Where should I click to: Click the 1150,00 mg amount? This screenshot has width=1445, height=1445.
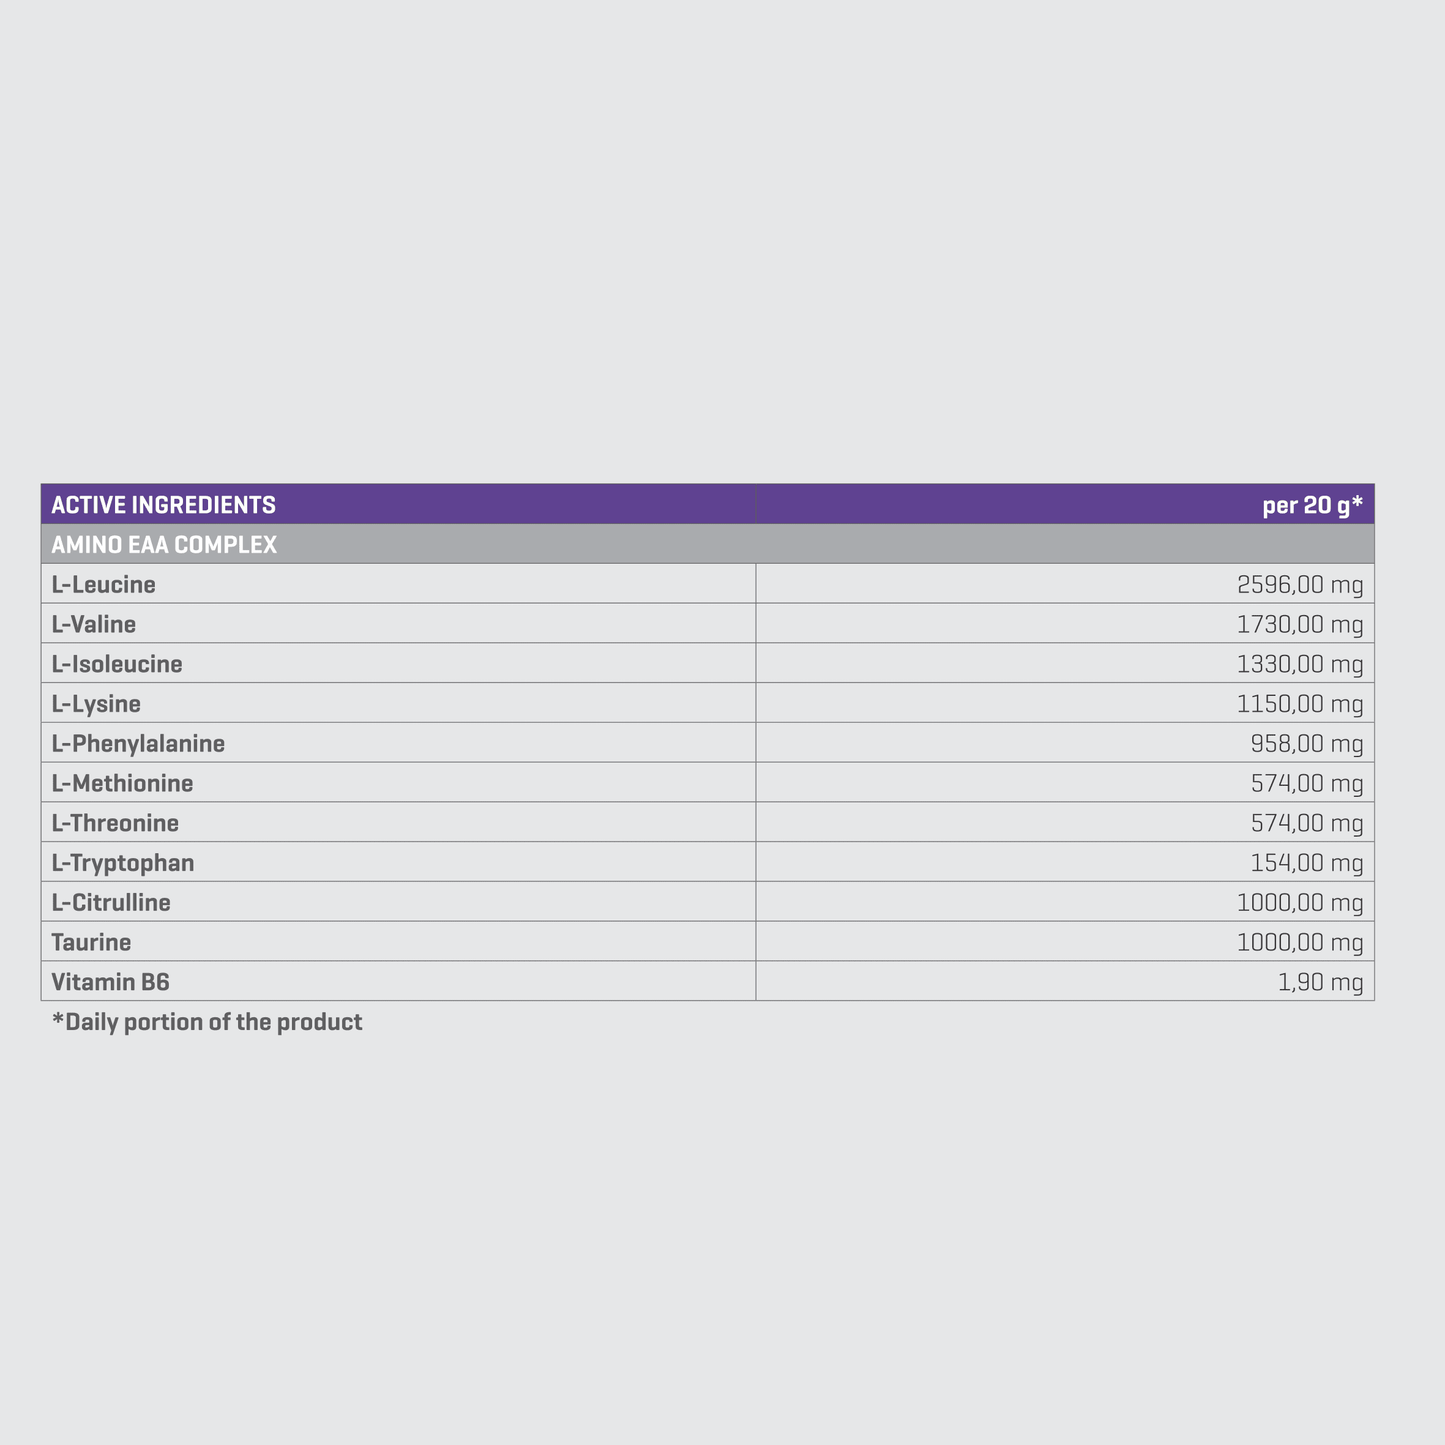(x=1300, y=704)
